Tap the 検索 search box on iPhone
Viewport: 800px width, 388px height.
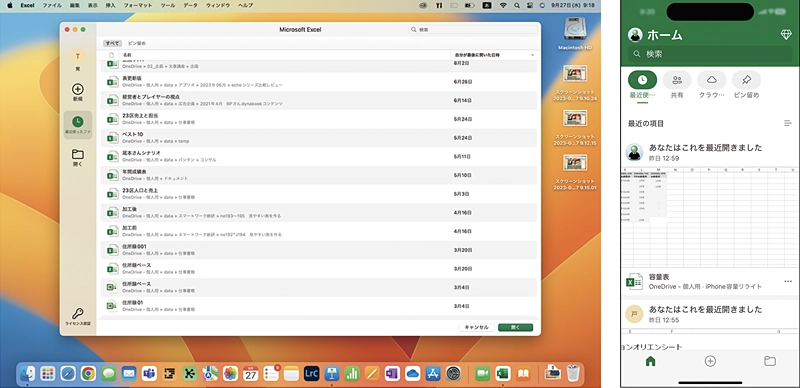coord(710,54)
